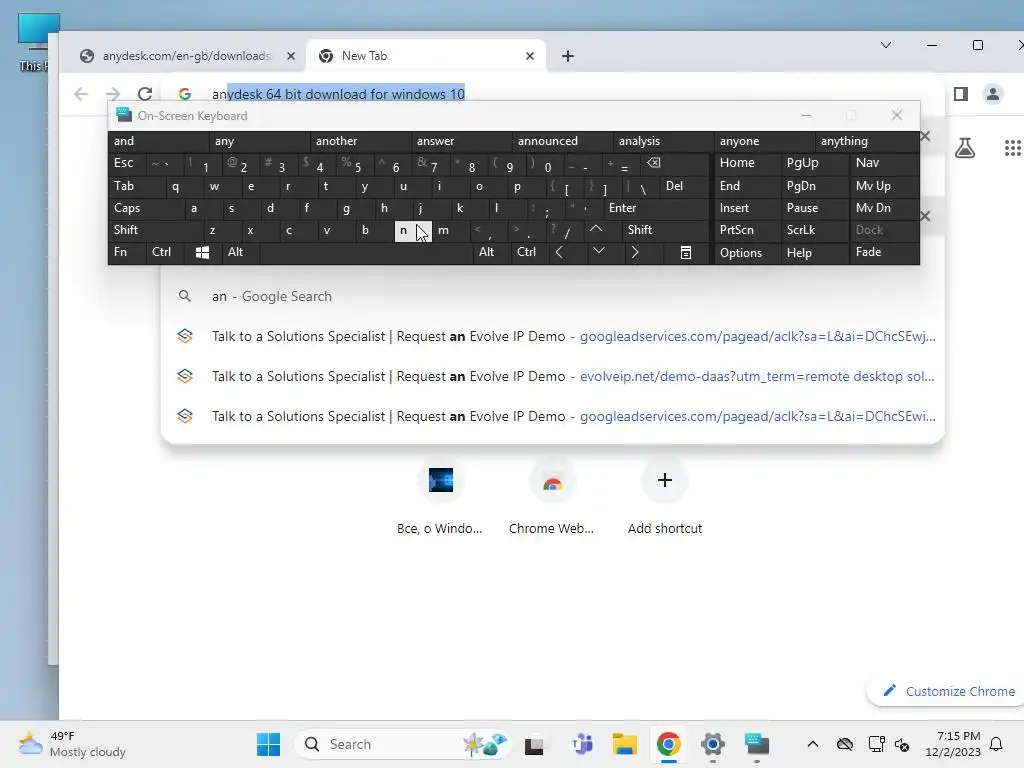Click On-Screen Keyboard taskbar icon
Screen dimensions: 1024x768
(x=756, y=744)
